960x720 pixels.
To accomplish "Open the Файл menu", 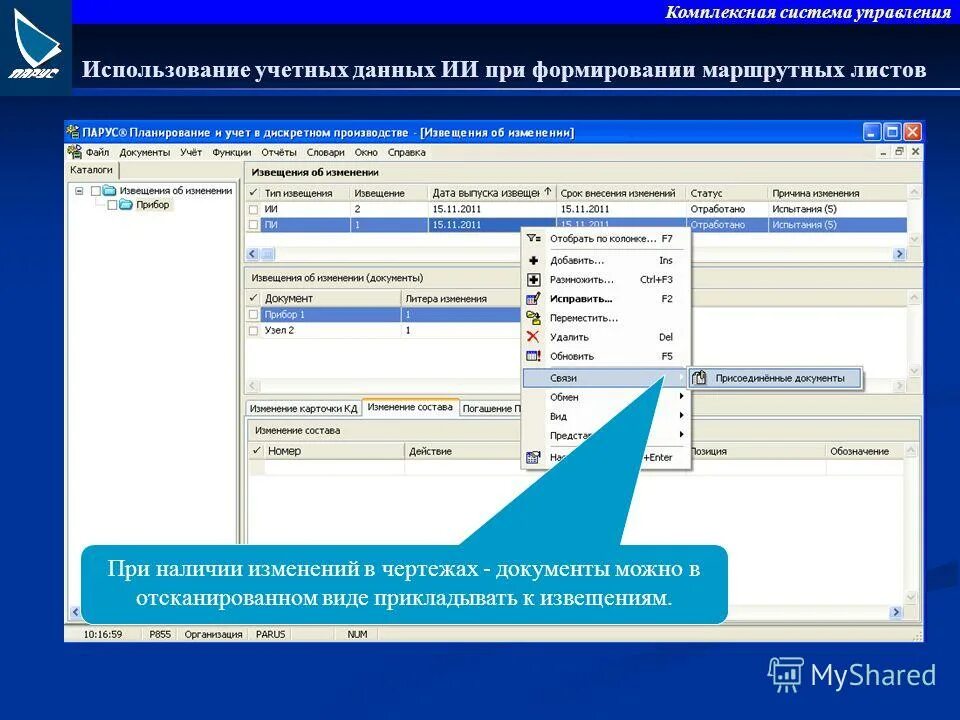I will (x=97, y=152).
